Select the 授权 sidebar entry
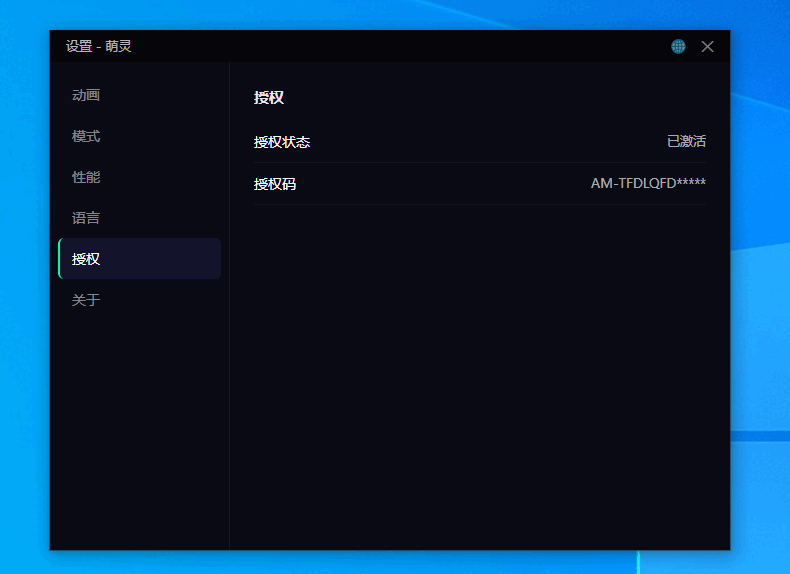 coord(140,259)
